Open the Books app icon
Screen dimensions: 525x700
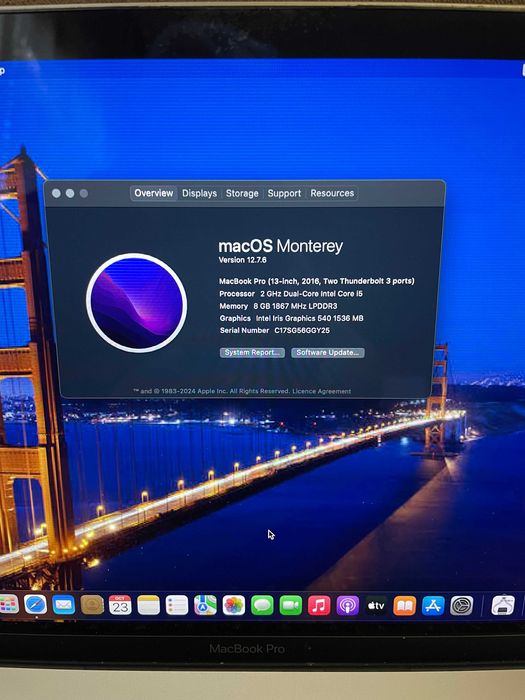pyautogui.click(x=404, y=605)
